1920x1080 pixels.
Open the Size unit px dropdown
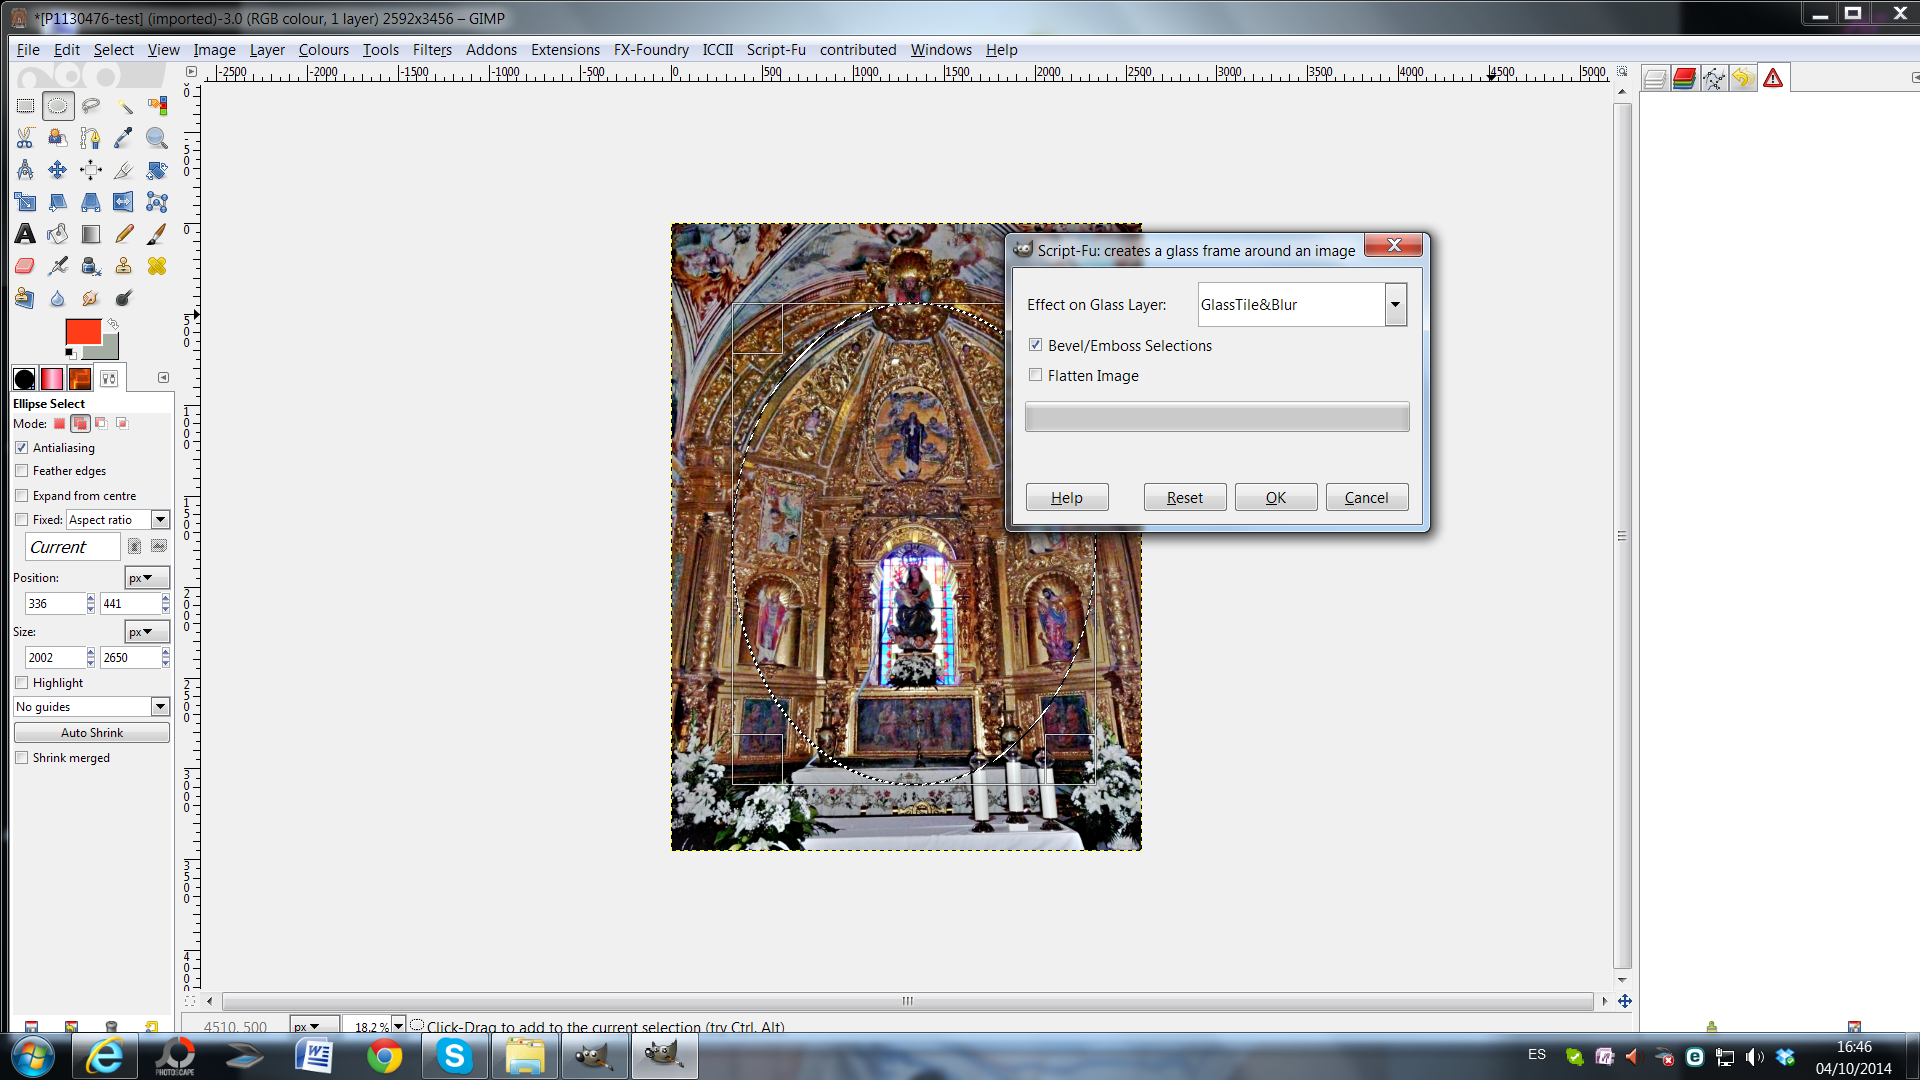[x=147, y=632]
